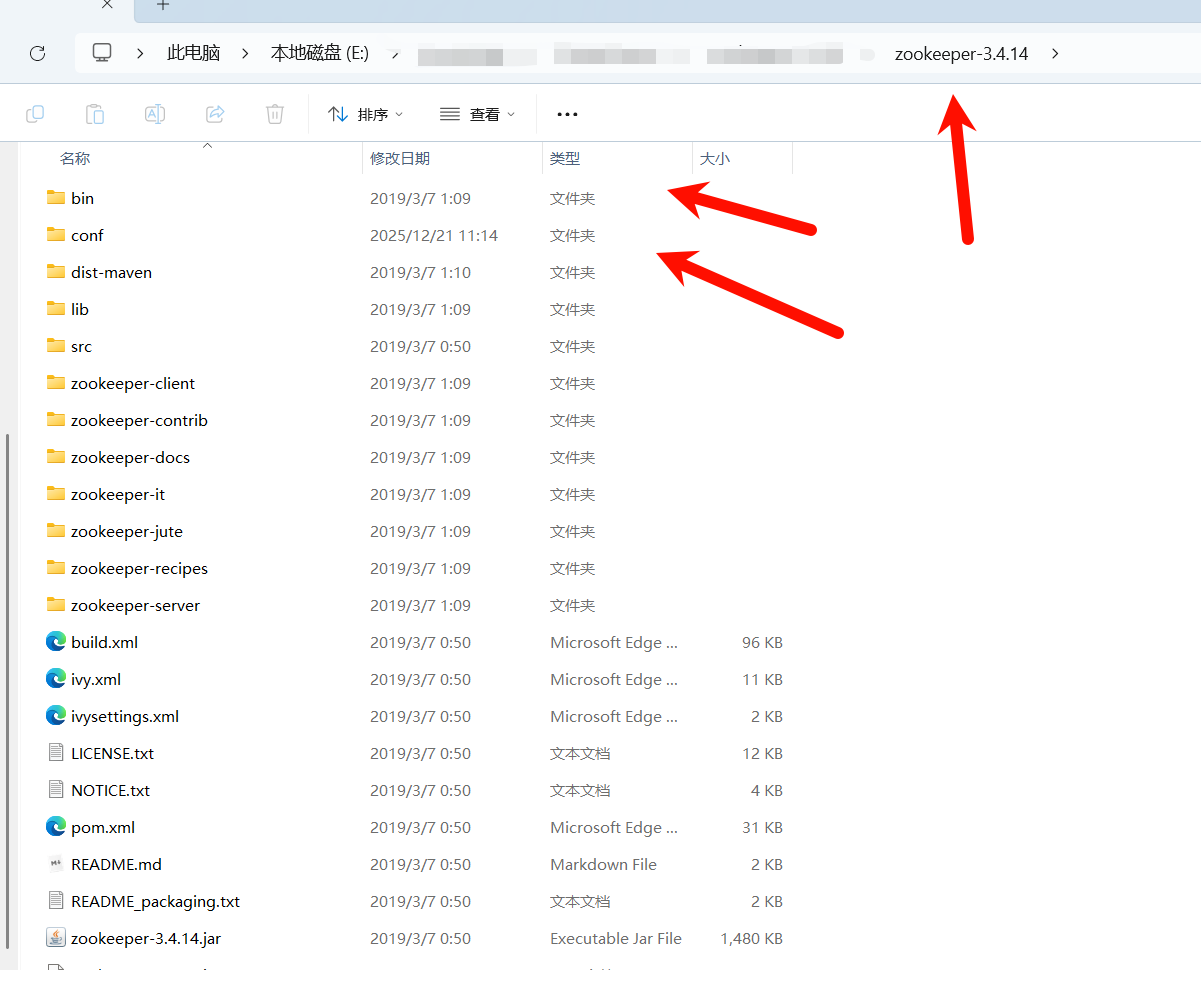This screenshot has height=991, width=1201.
Task: Click the 96 KB size value
Action: click(x=762, y=642)
